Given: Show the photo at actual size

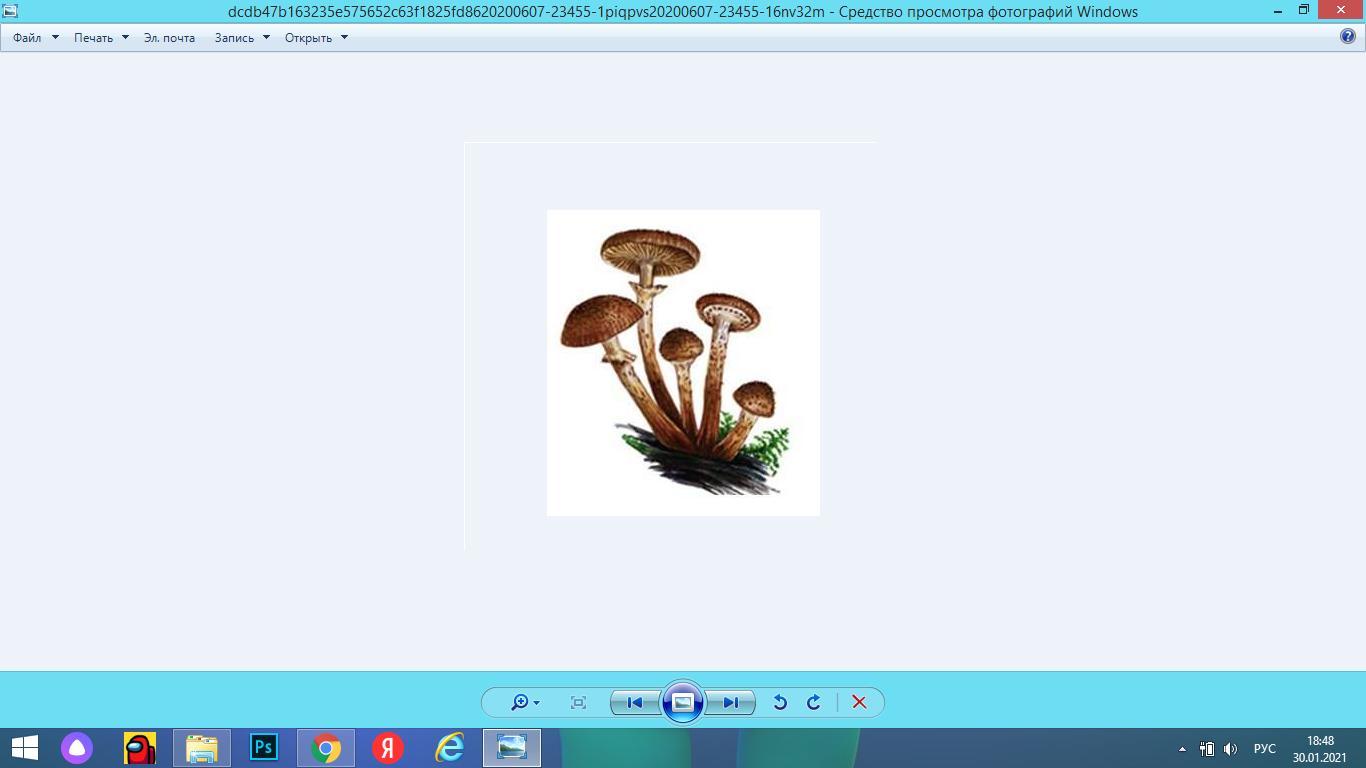Looking at the screenshot, I should pos(578,702).
